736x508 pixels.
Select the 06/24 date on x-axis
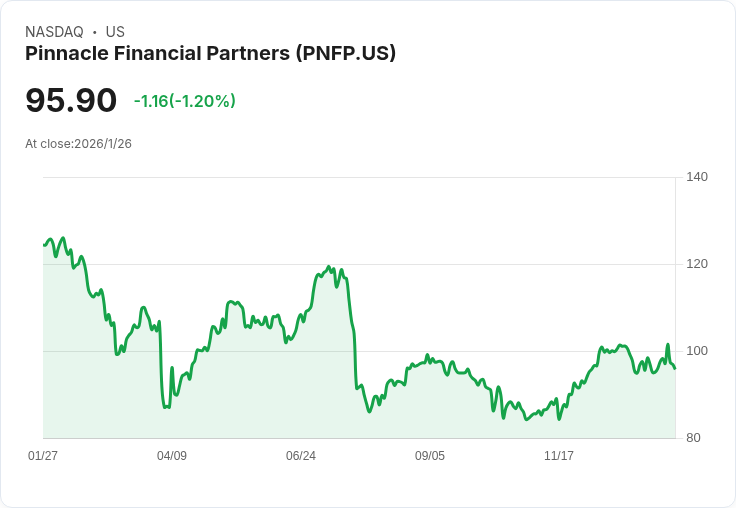[301, 456]
